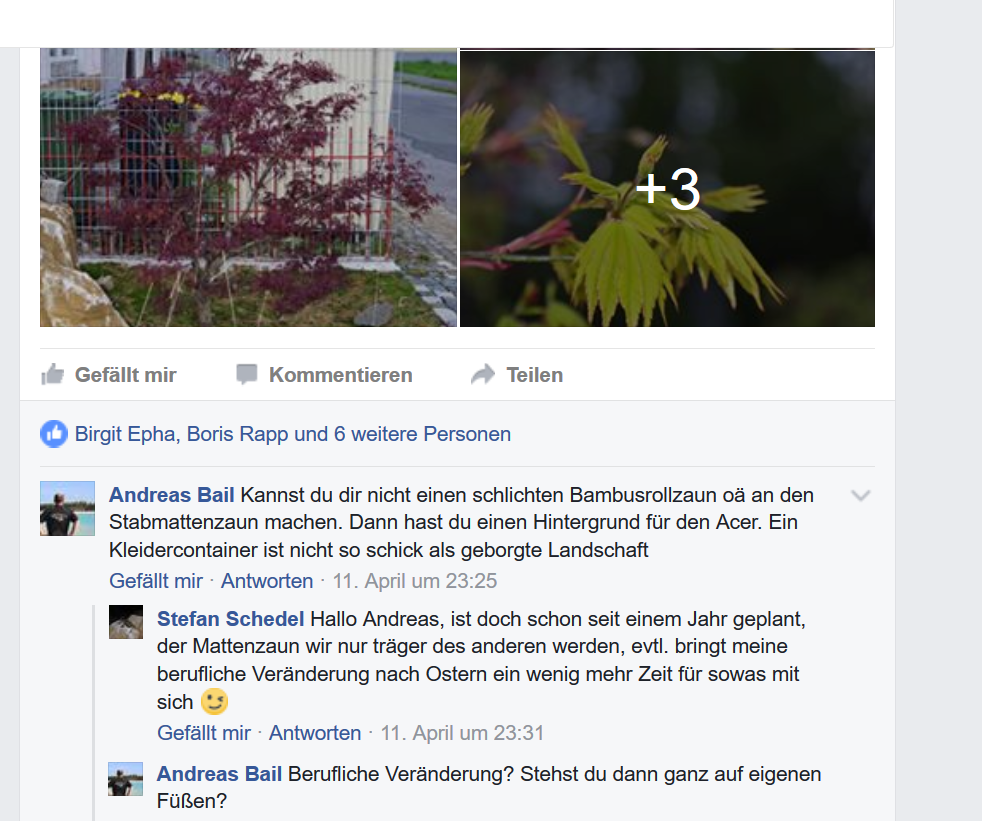Open the +3 additional photos thumbnail
Screen dimensions: 982x821
[668, 187]
